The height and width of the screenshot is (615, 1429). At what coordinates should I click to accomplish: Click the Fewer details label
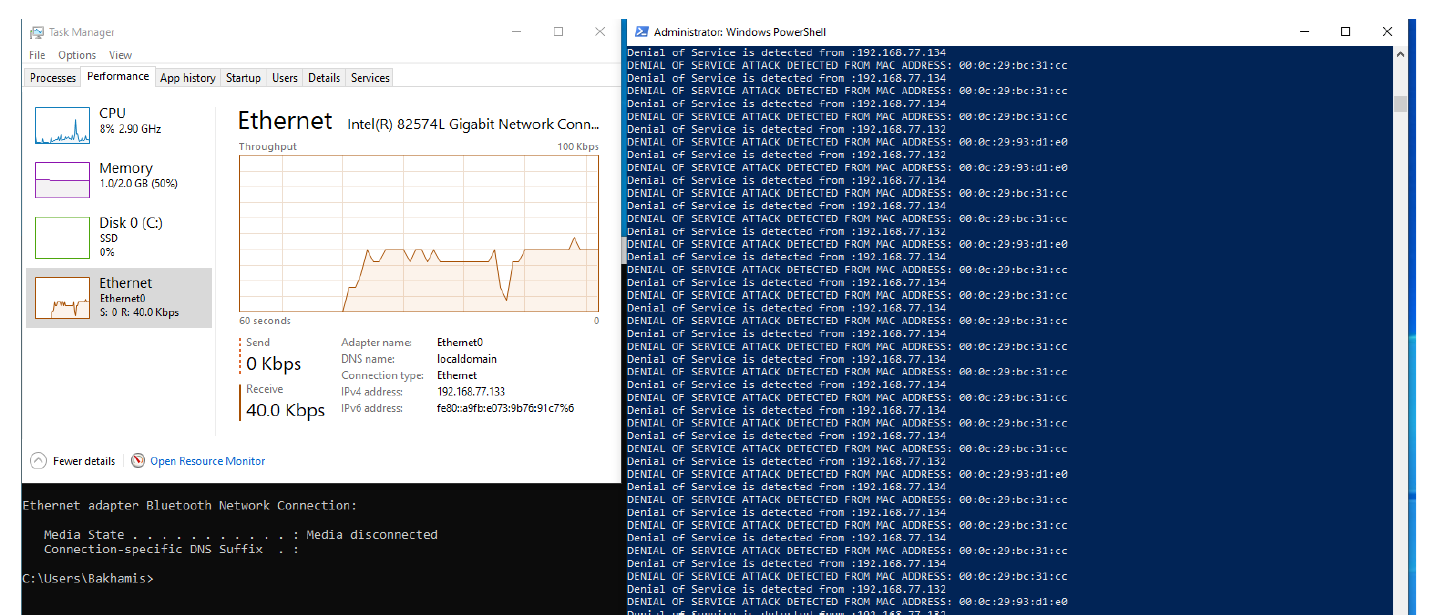(x=84, y=461)
